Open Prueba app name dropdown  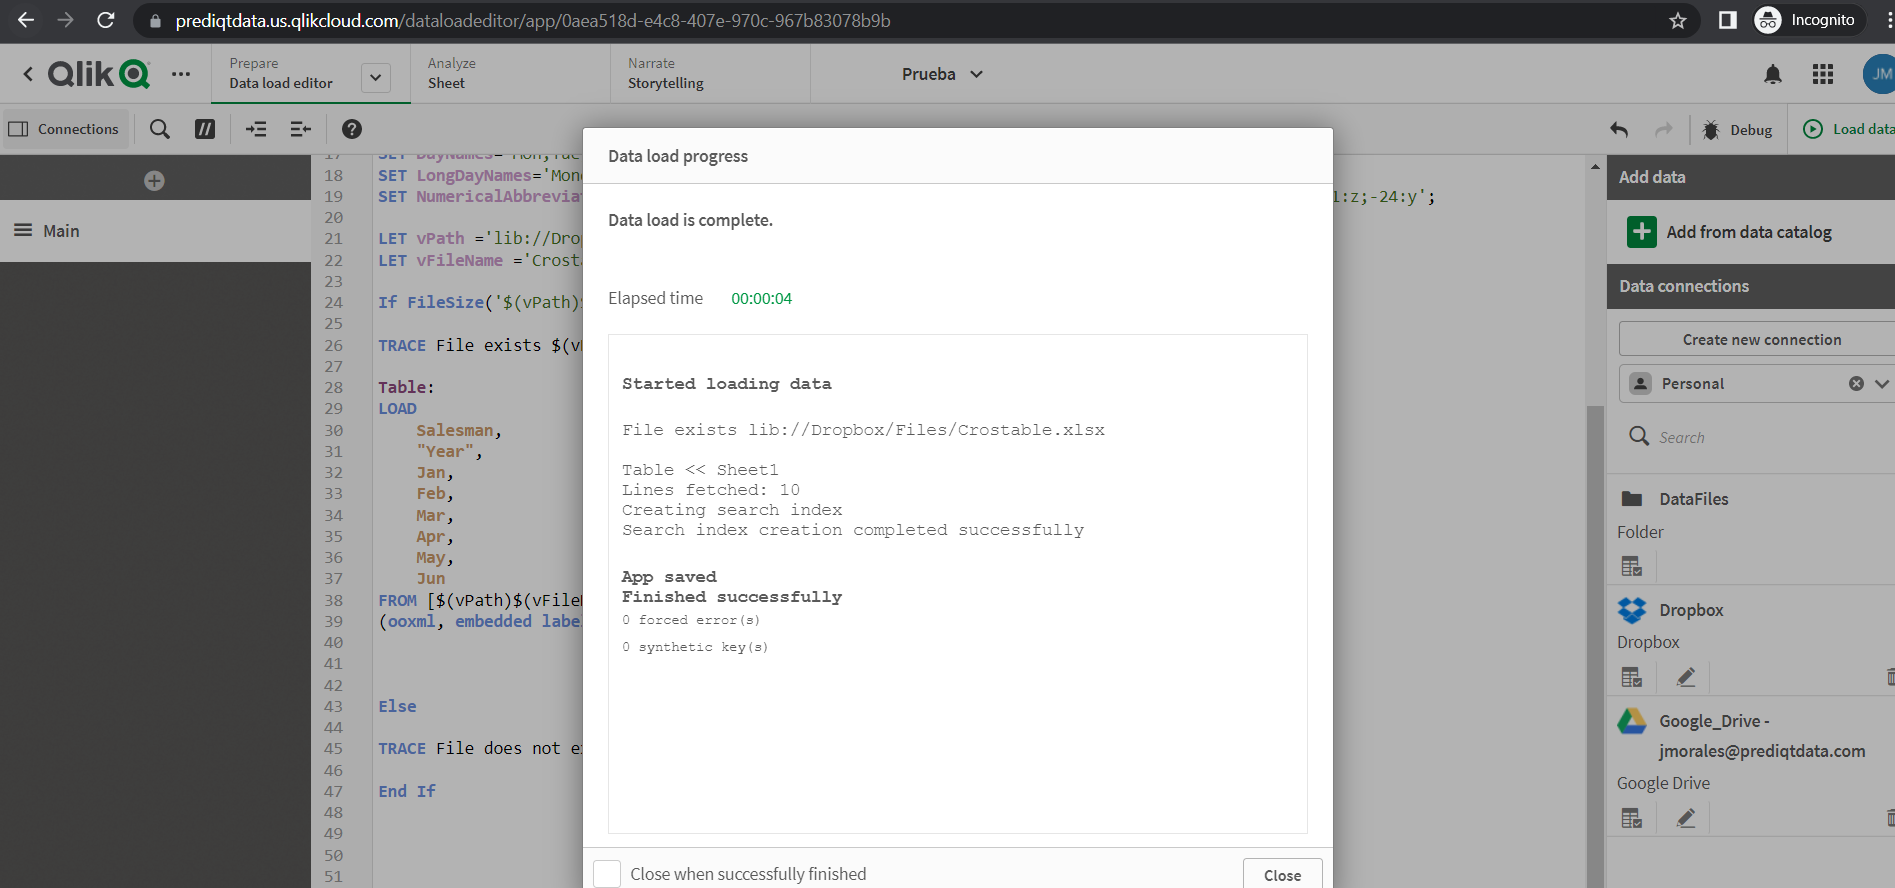942,74
